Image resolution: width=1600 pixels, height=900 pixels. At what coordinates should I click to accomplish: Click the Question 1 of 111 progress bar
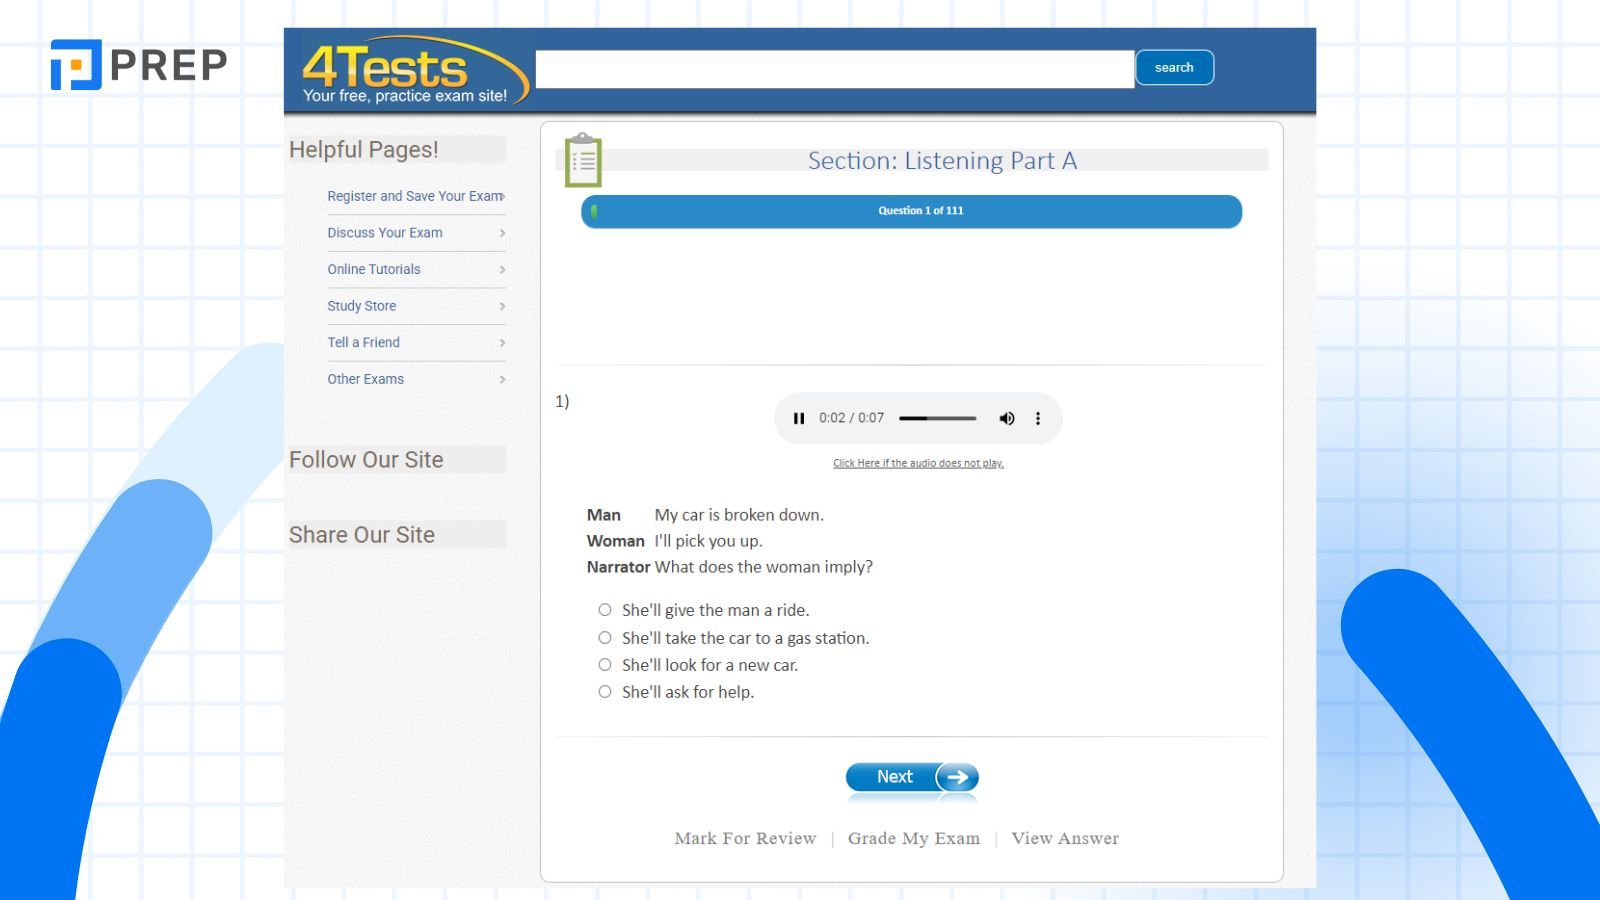[x=912, y=211]
